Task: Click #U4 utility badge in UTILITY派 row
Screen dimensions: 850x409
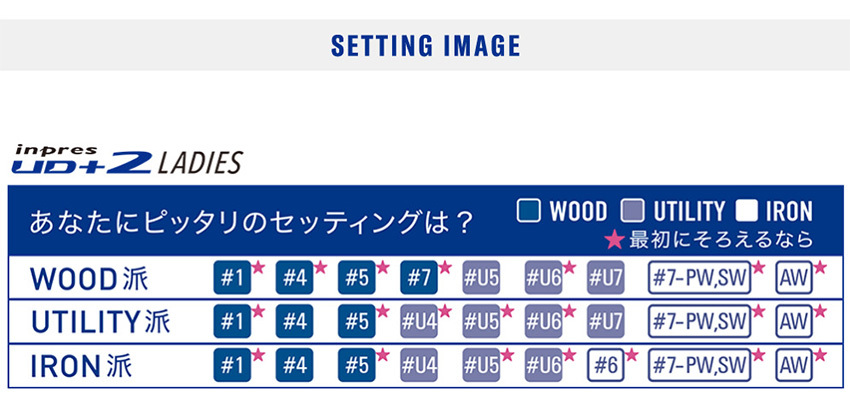Action: pos(418,322)
